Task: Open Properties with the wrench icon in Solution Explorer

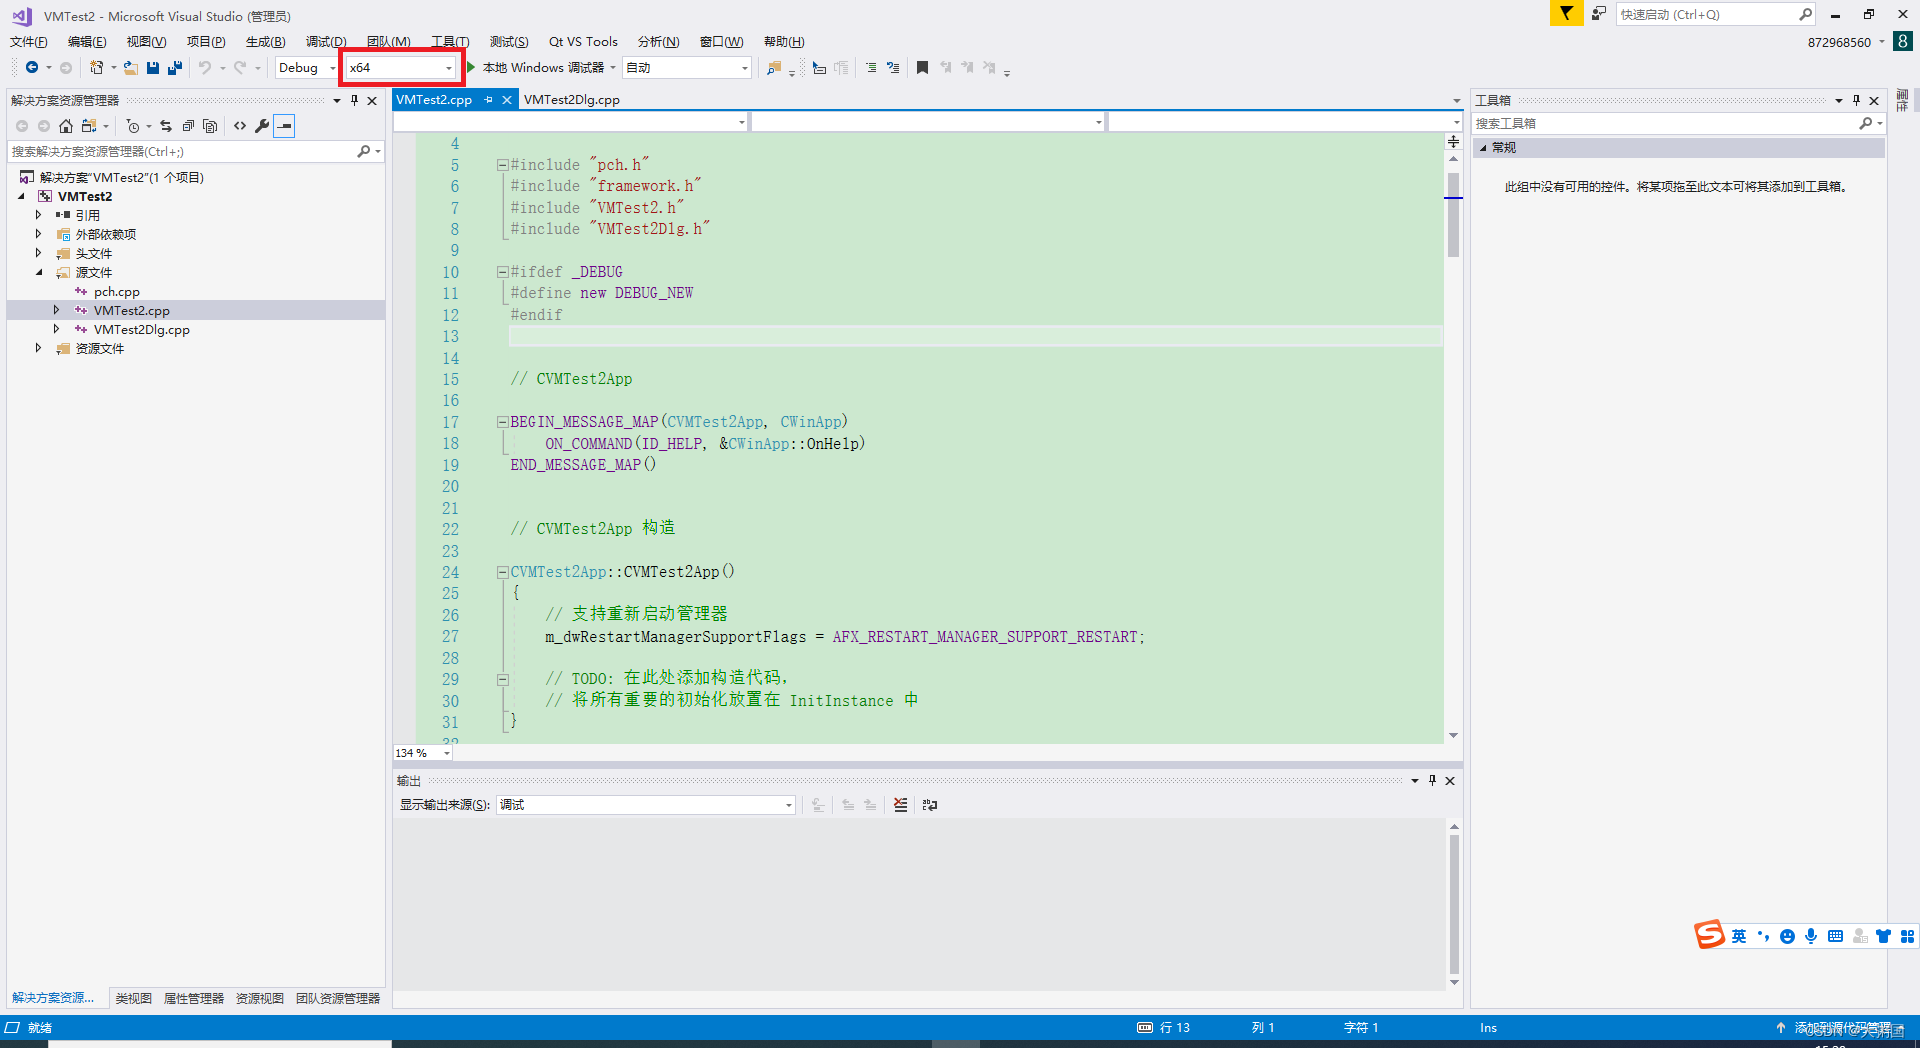Action: 262,126
